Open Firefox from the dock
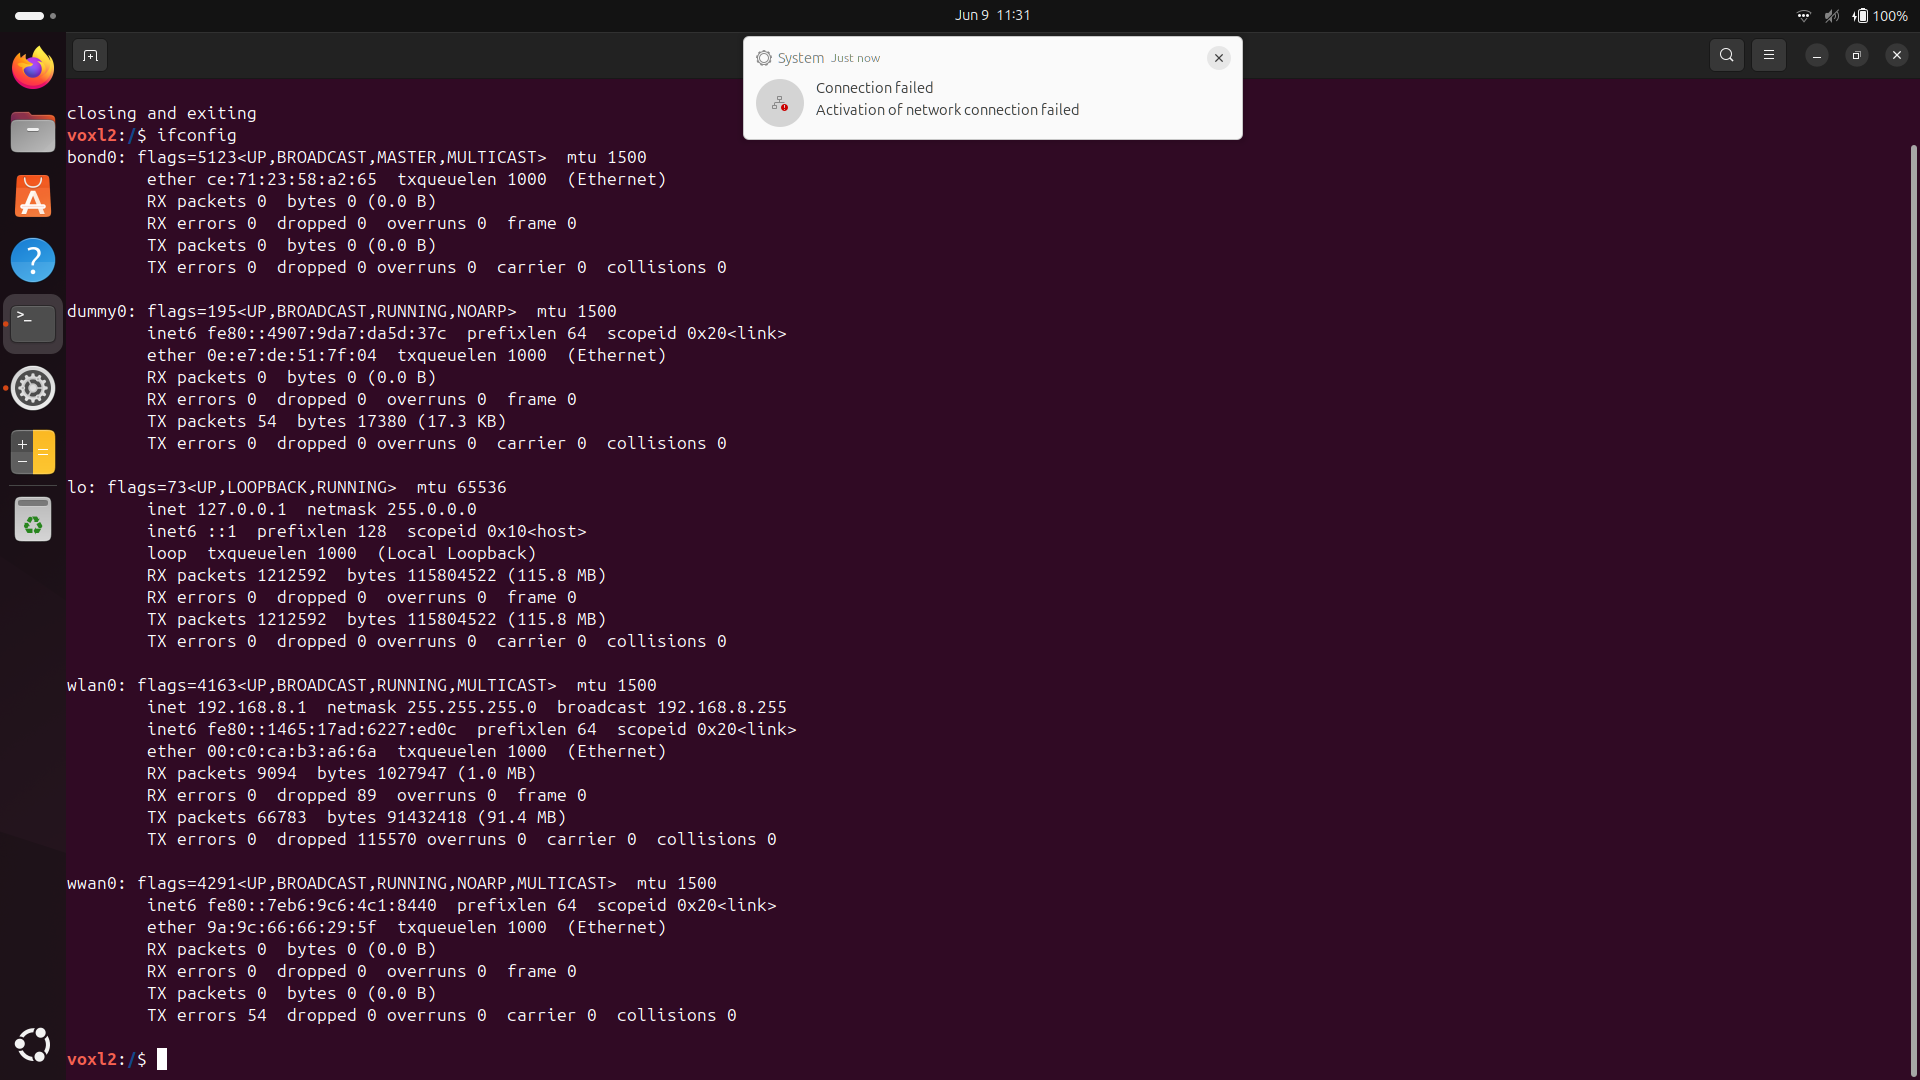The height and width of the screenshot is (1080, 1920). (x=33, y=68)
